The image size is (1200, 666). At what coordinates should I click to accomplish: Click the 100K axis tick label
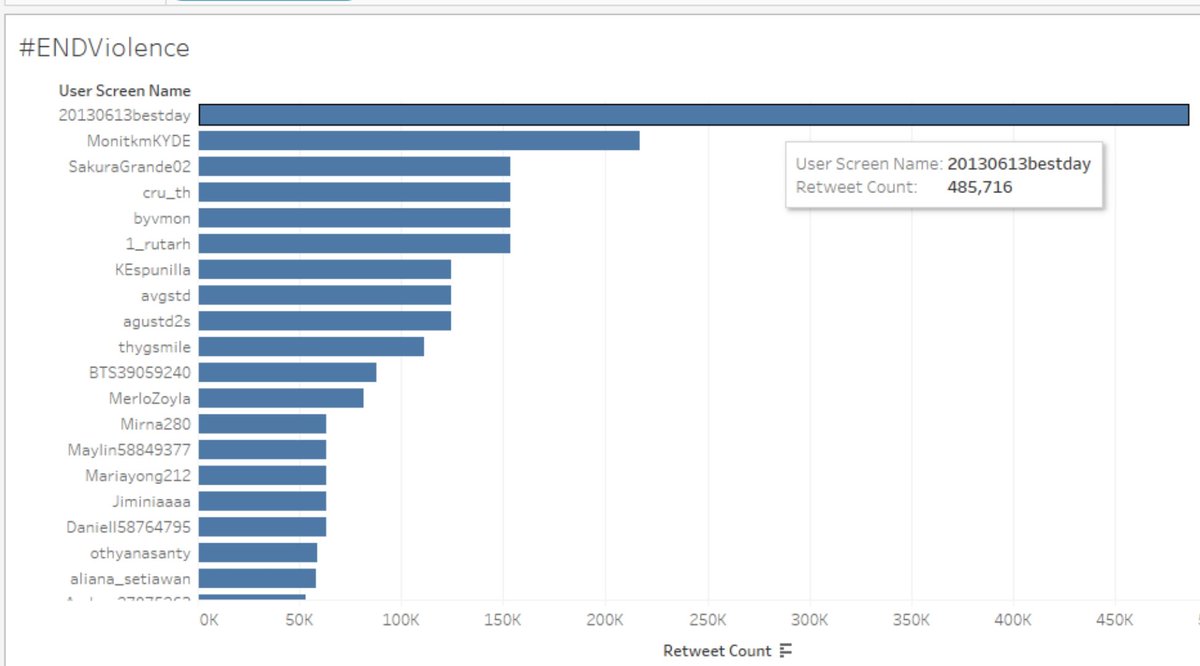click(401, 620)
